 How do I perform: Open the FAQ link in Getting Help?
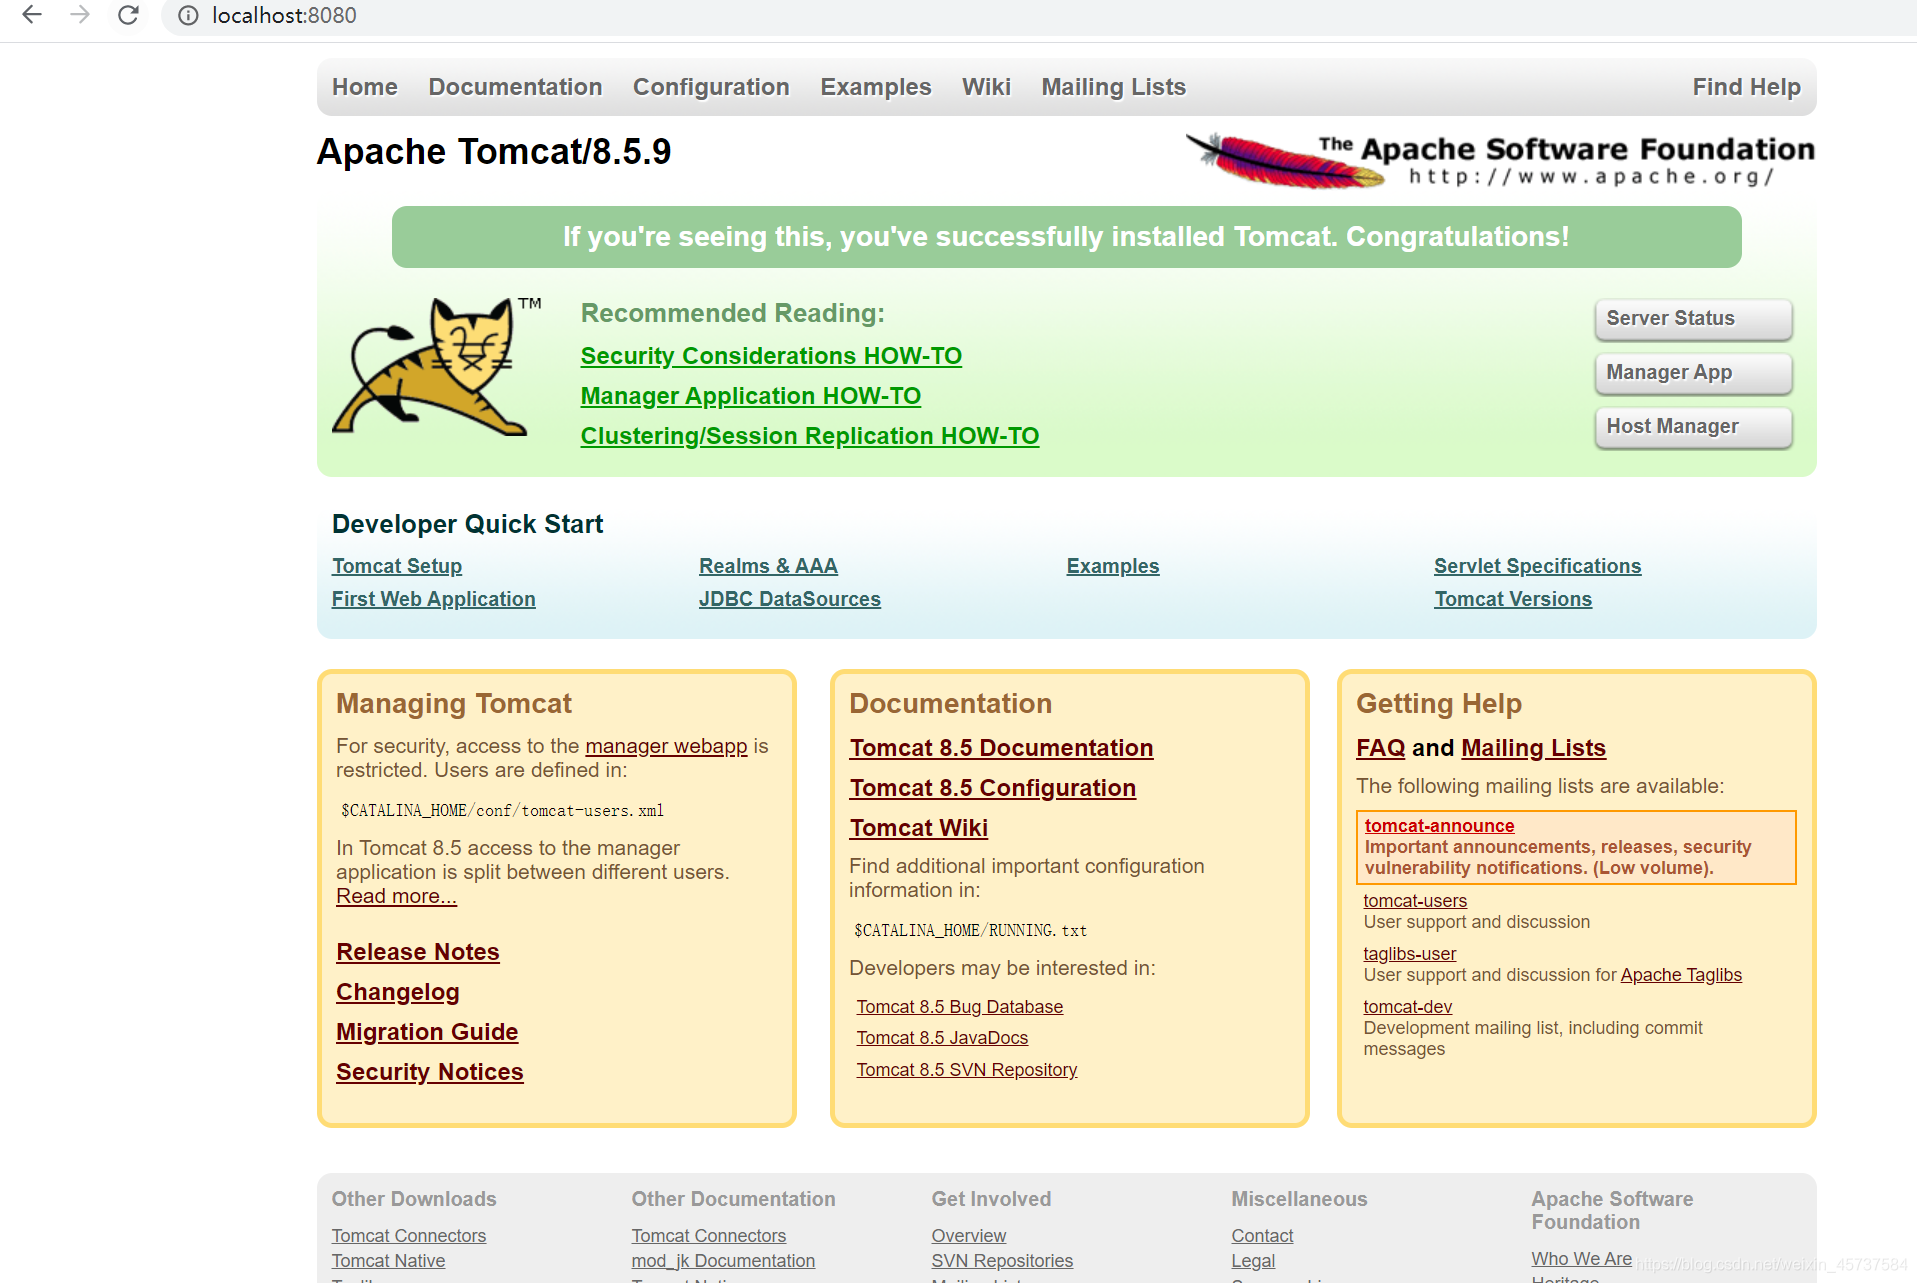coord(1381,748)
